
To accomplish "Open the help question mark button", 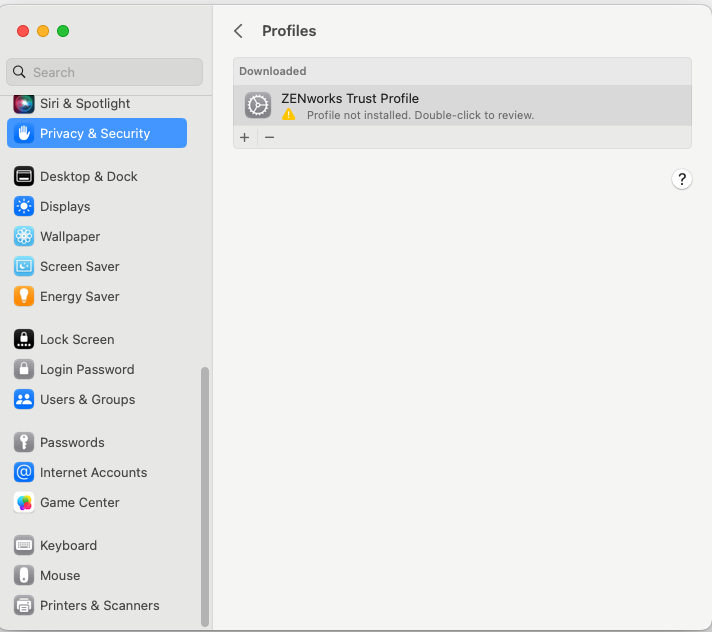I will click(x=682, y=179).
